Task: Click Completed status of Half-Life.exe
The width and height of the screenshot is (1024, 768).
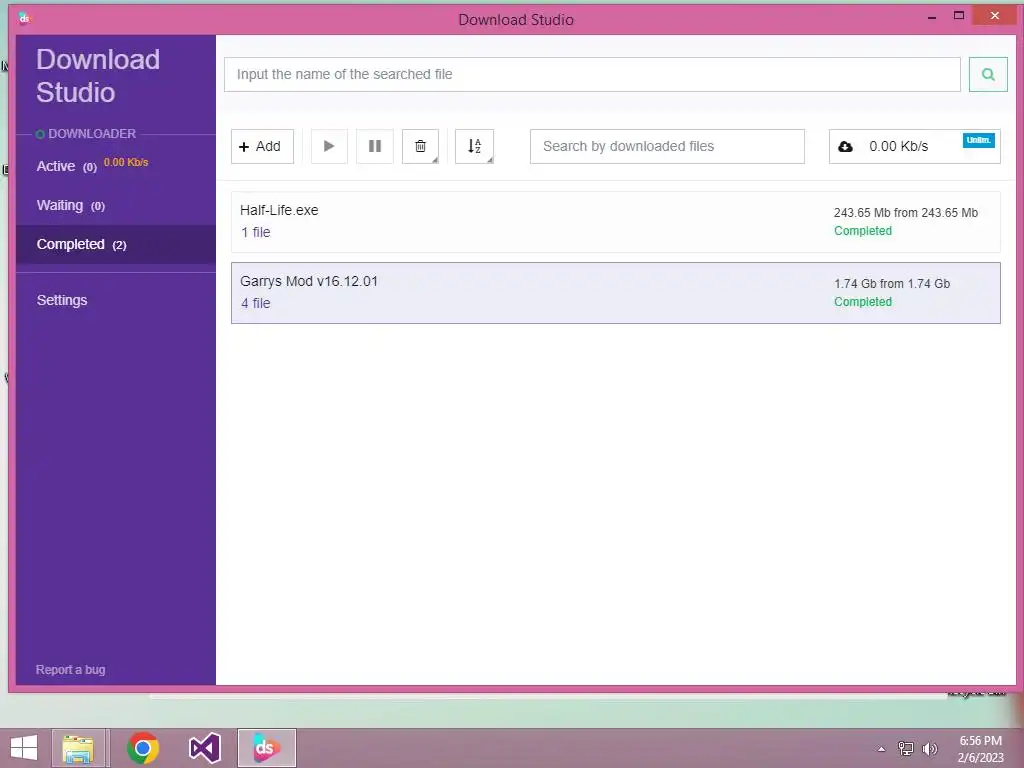Action: pyautogui.click(x=863, y=231)
